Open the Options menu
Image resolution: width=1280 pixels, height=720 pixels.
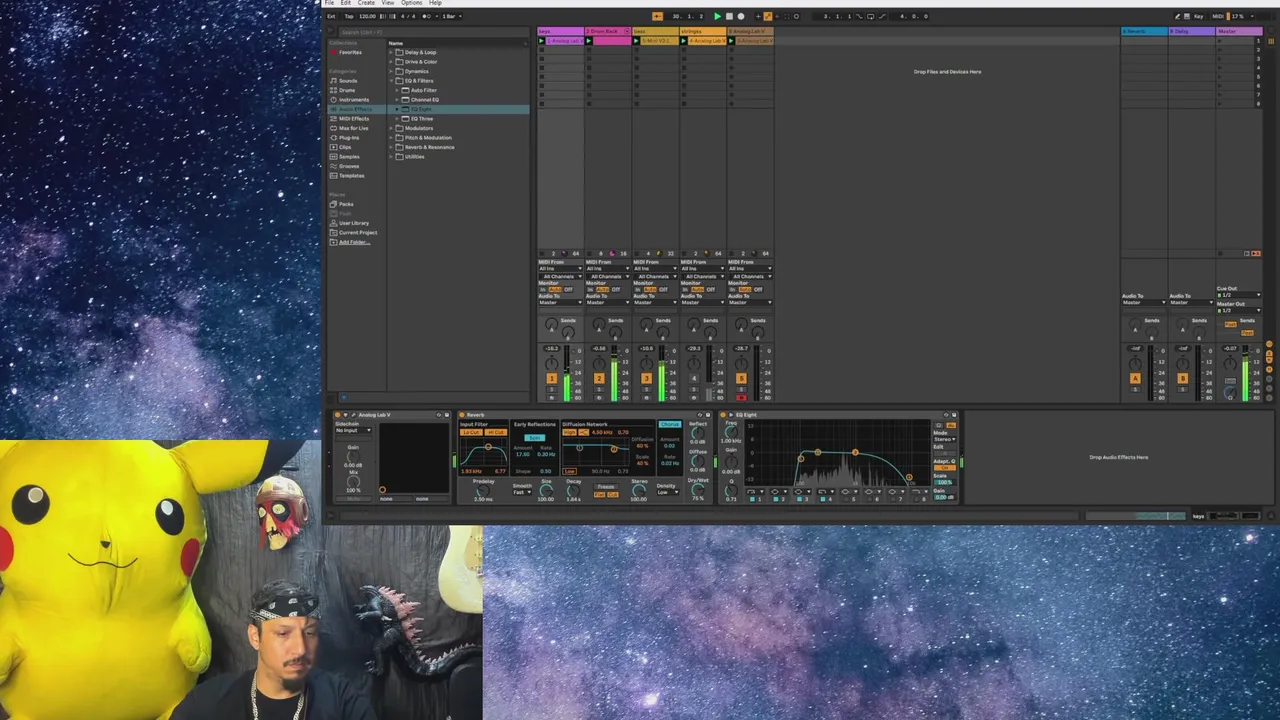[x=411, y=3]
